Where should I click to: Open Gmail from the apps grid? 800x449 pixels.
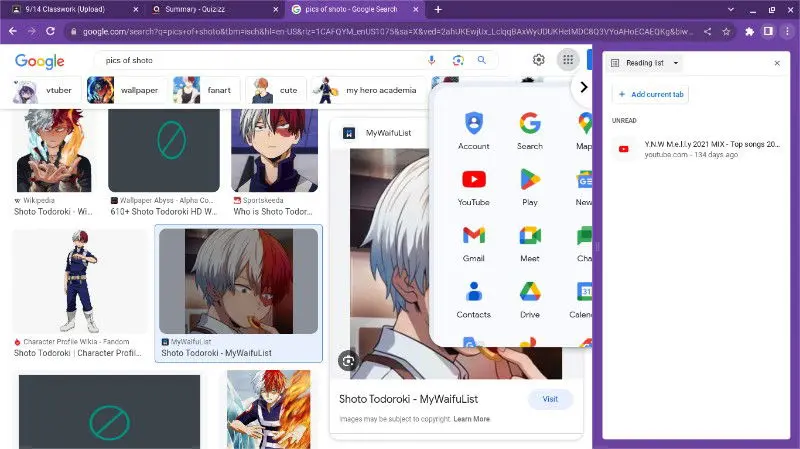[x=473, y=243]
